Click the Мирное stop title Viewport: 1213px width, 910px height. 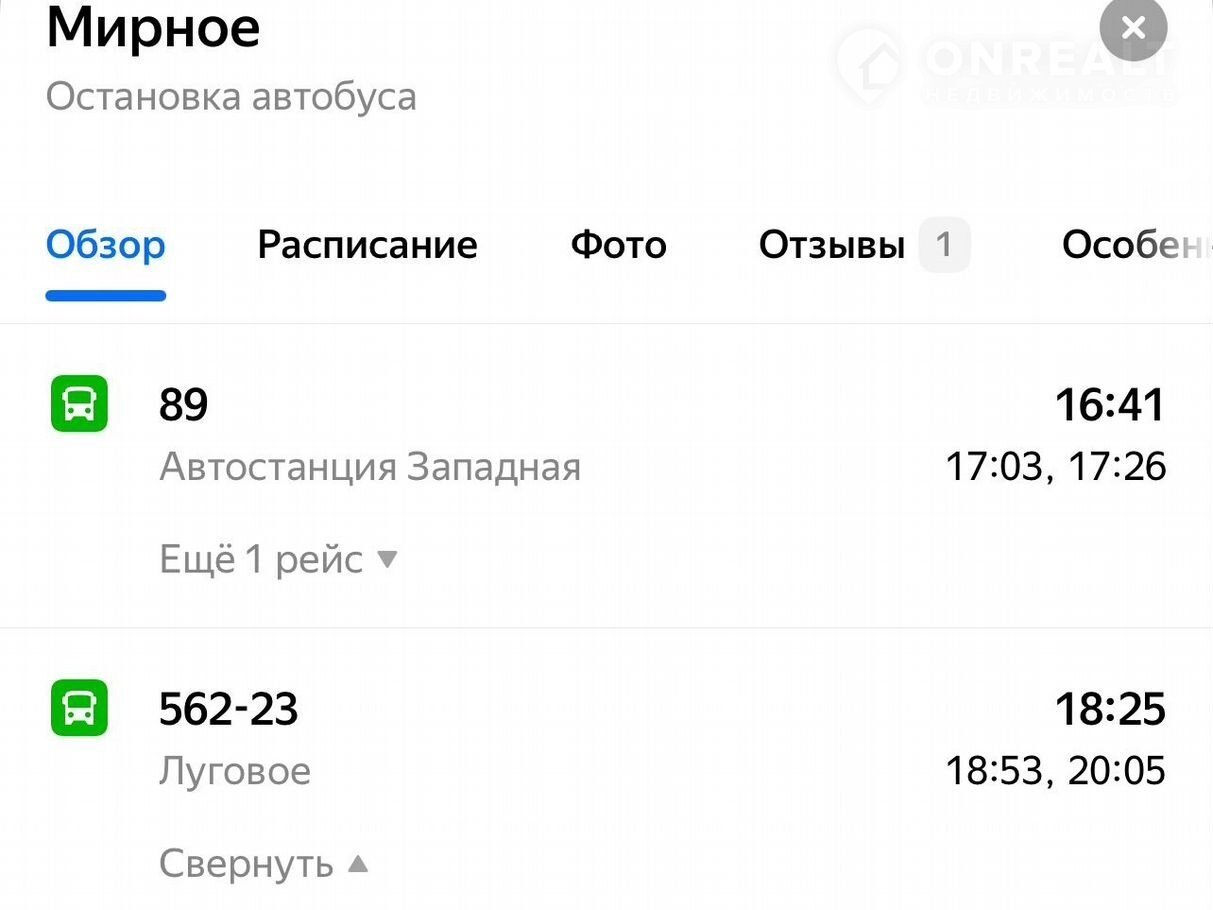153,28
